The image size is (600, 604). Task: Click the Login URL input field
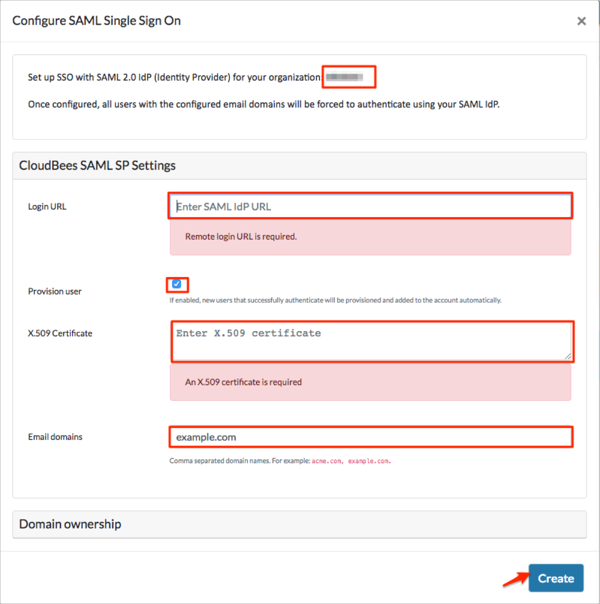tap(370, 207)
